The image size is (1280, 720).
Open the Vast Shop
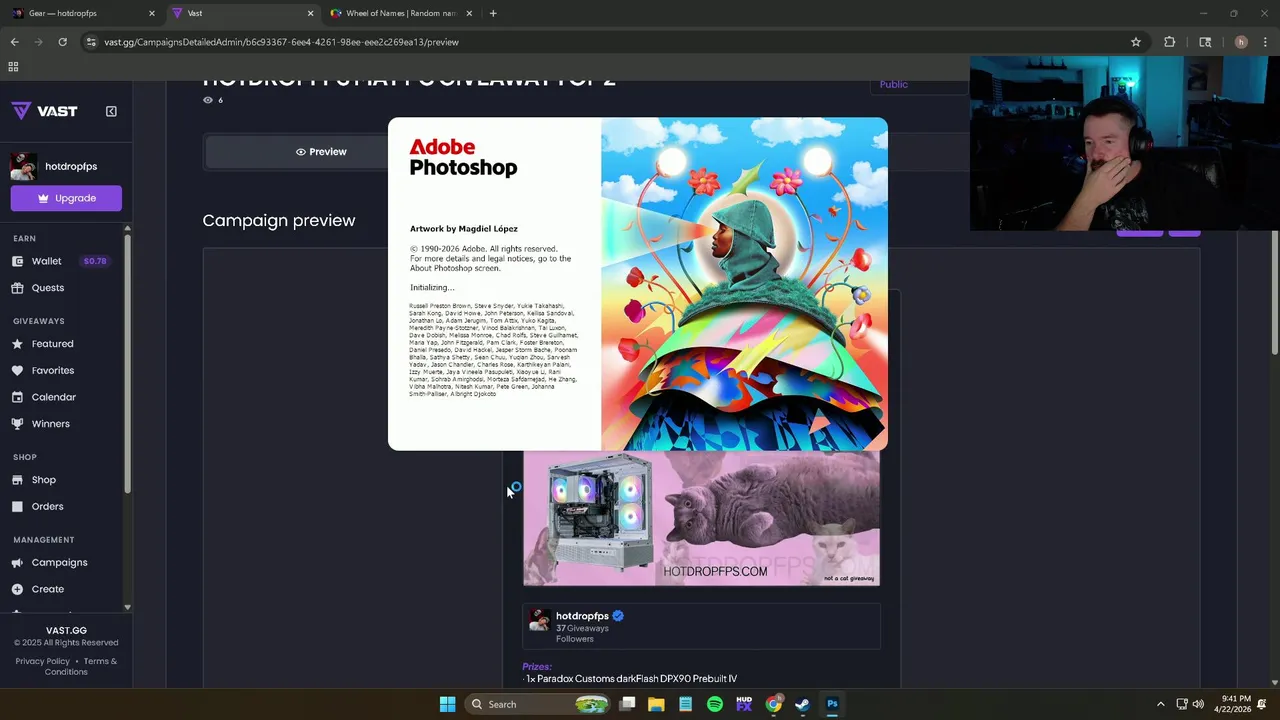[x=43, y=480]
